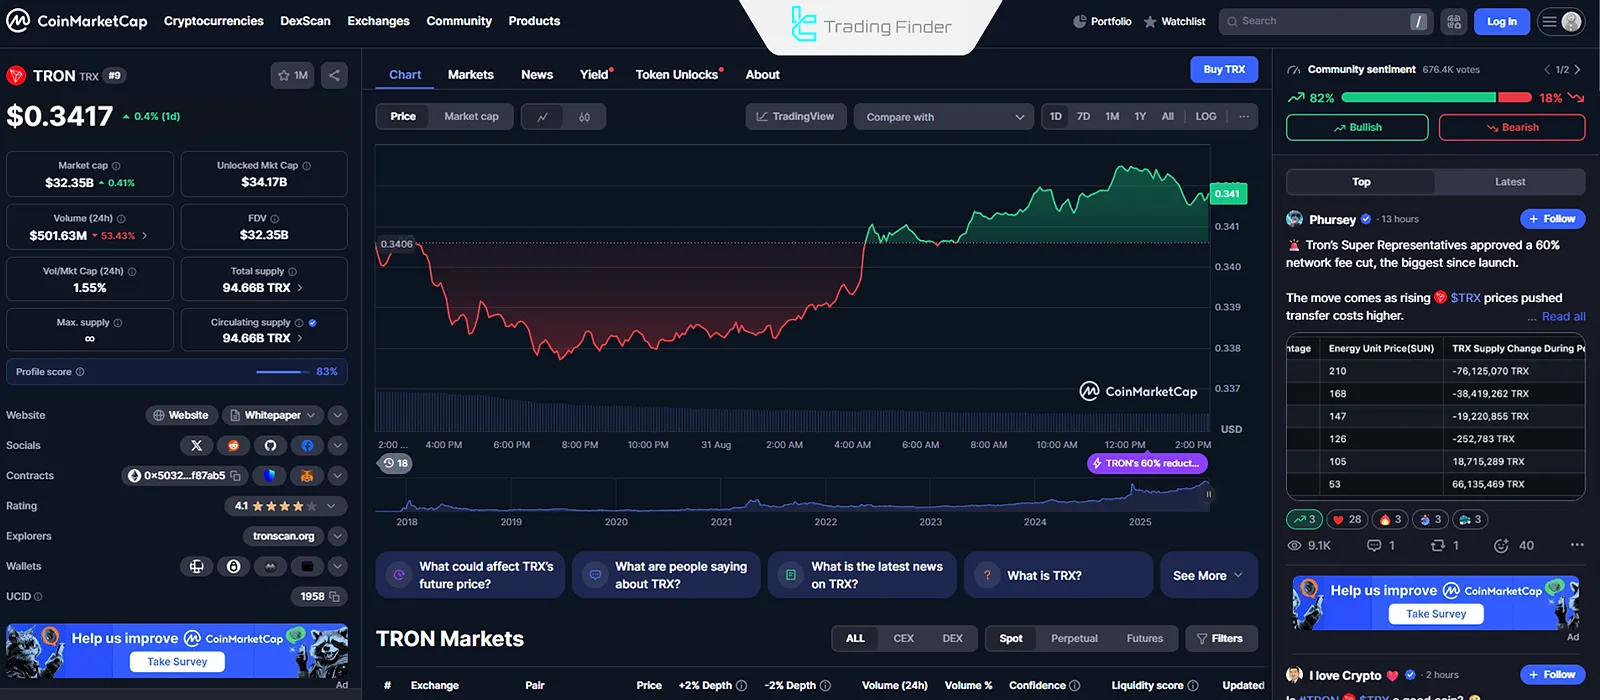Open TRON's Facebook social link
This screenshot has width=1600, height=700.
coord(307,445)
